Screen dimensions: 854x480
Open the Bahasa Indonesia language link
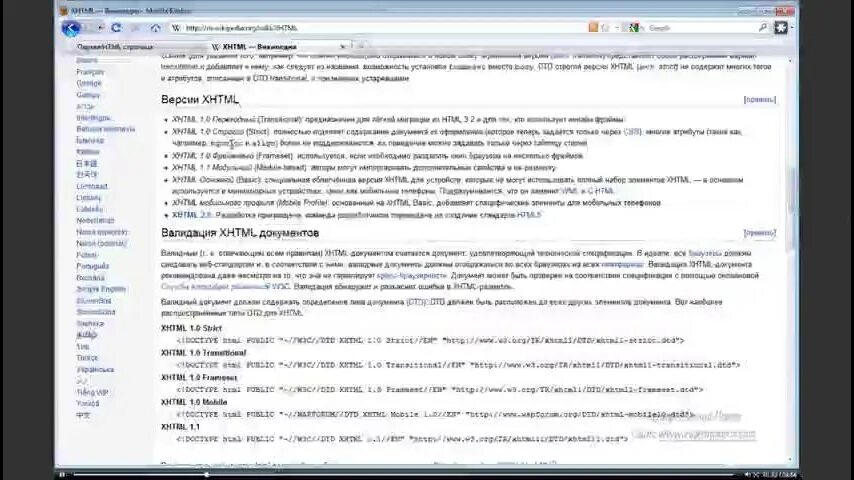[106, 129]
